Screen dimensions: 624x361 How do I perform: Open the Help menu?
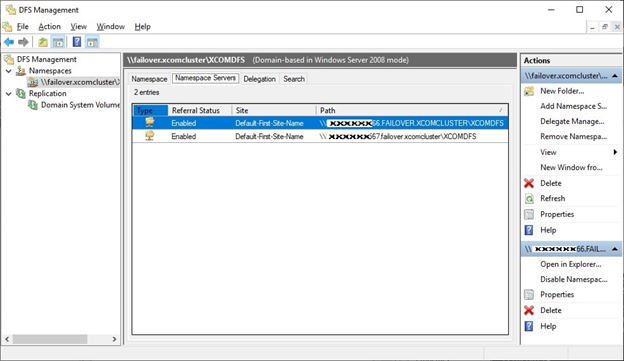[142, 27]
